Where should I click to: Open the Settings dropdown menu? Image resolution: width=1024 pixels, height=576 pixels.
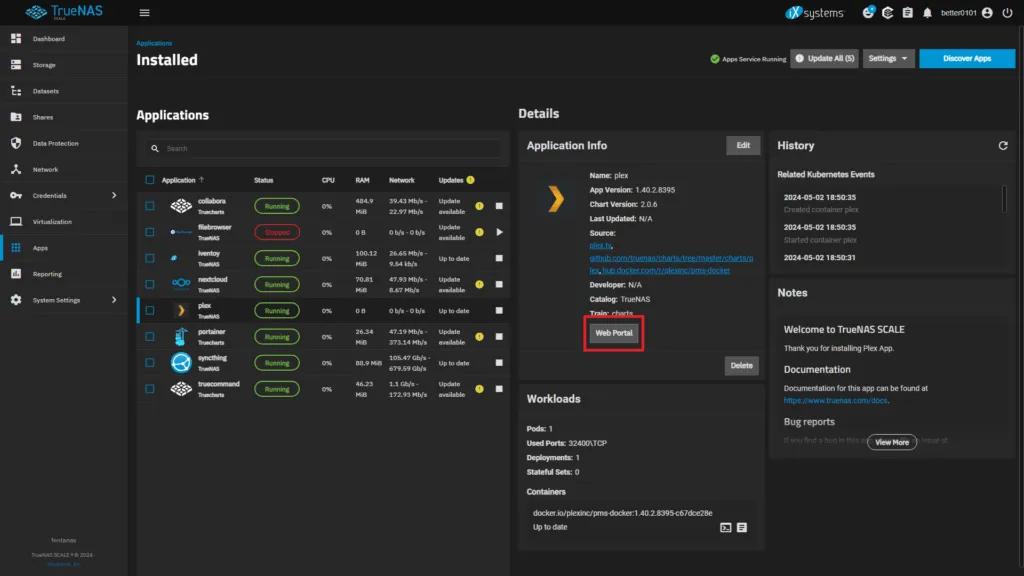click(x=888, y=58)
